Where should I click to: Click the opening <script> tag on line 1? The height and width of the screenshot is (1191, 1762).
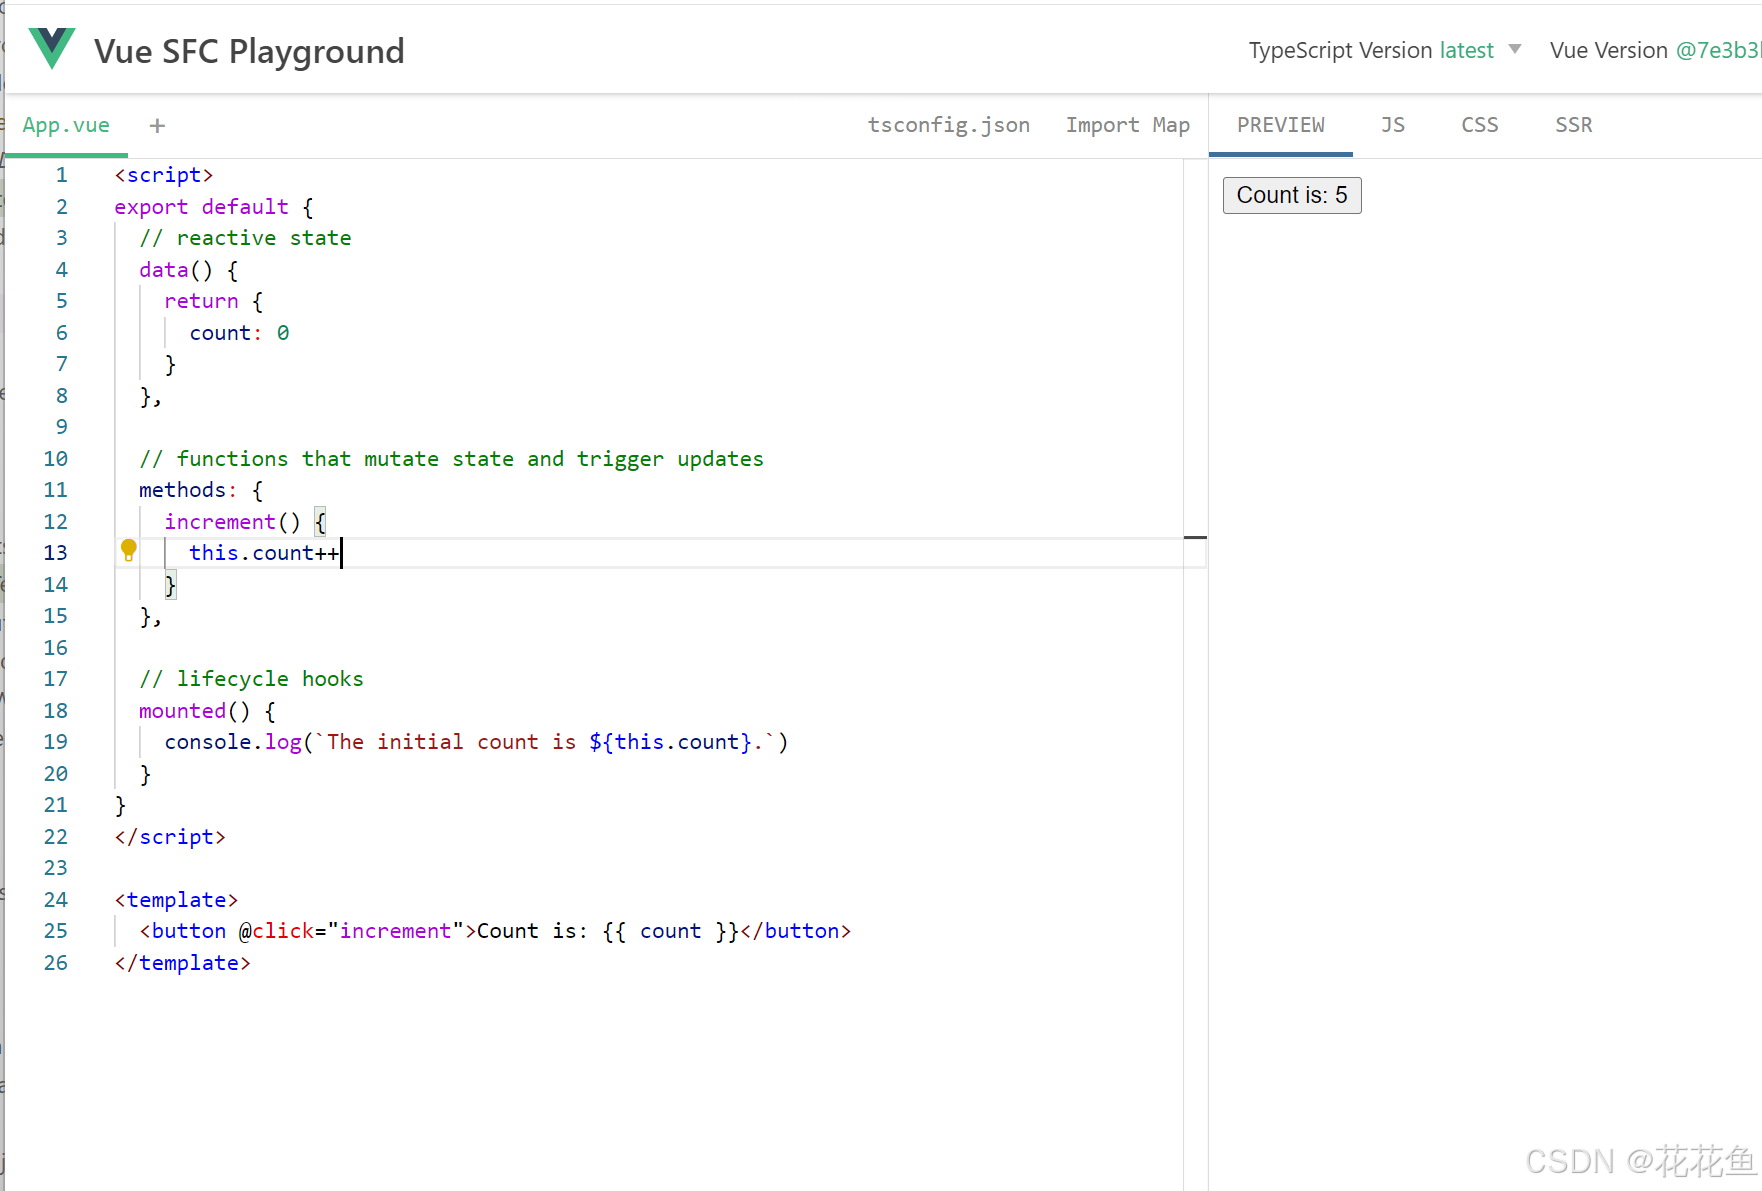[x=164, y=175]
